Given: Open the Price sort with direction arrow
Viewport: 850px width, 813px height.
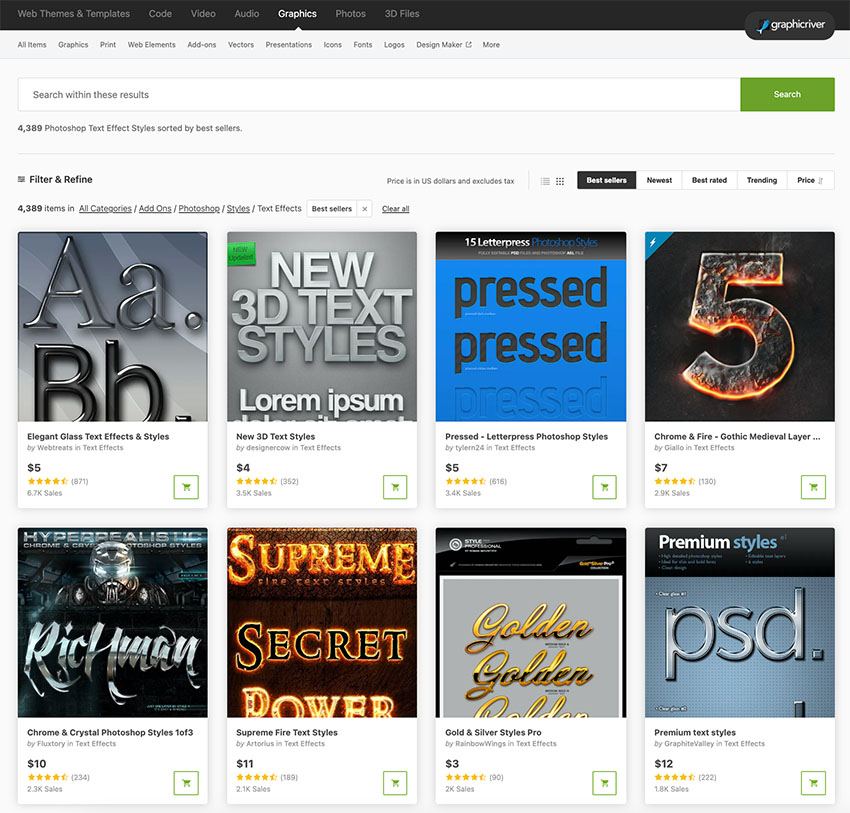Looking at the screenshot, I should [810, 180].
